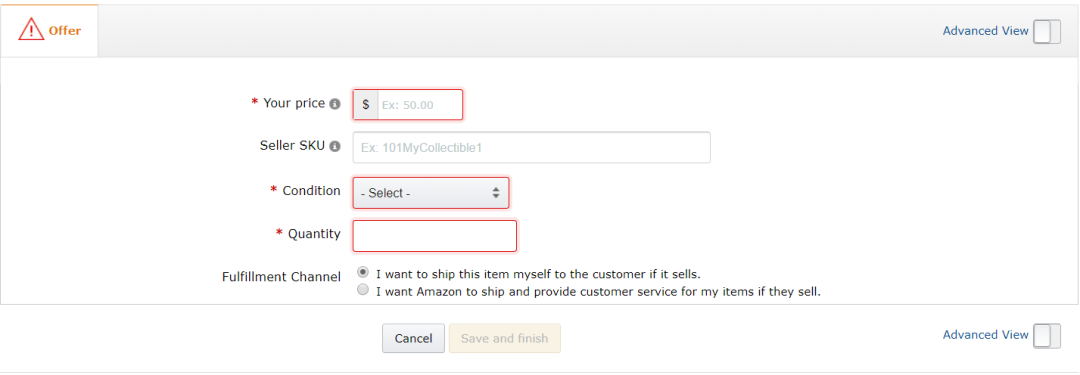Choose Amazon to ship and provide service
Image resolution: width=1080 pixels, height=375 pixels.
tap(363, 290)
